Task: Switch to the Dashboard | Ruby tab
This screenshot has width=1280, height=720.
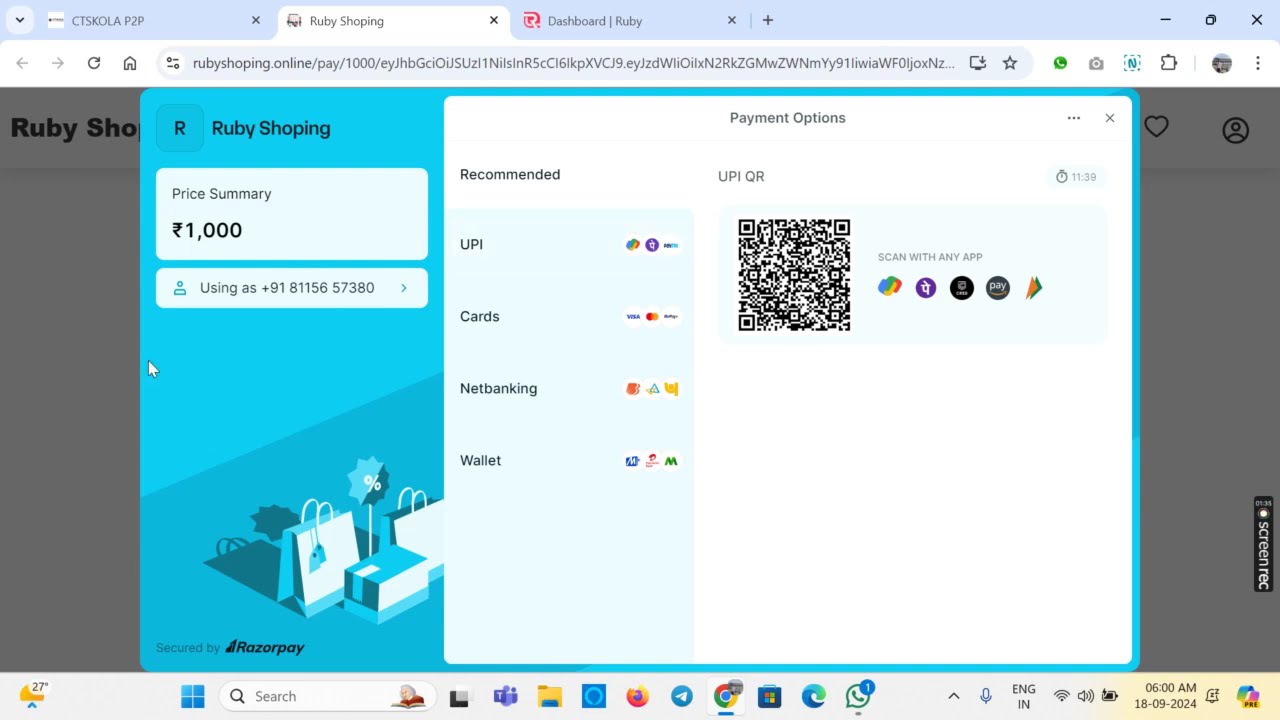Action: (x=631, y=20)
